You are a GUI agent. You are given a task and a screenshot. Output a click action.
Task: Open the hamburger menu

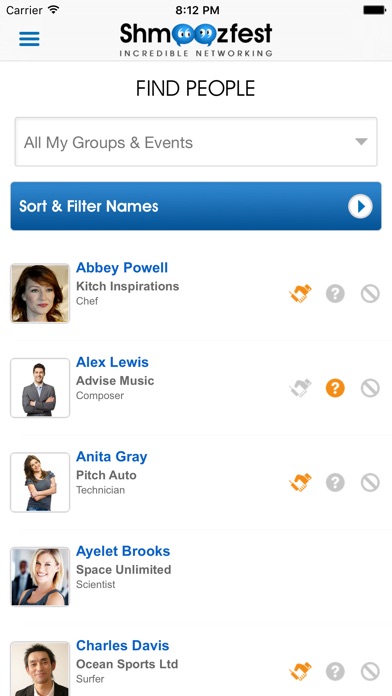pos(29,39)
